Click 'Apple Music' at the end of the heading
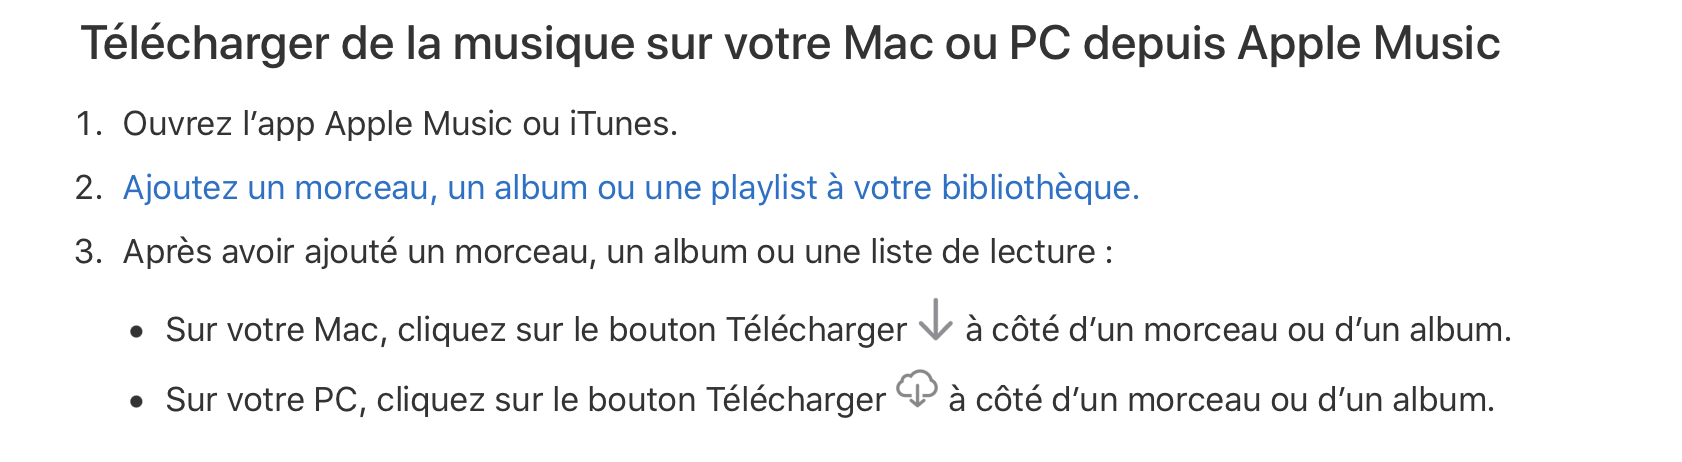This screenshot has height=462, width=1682. click(1369, 44)
